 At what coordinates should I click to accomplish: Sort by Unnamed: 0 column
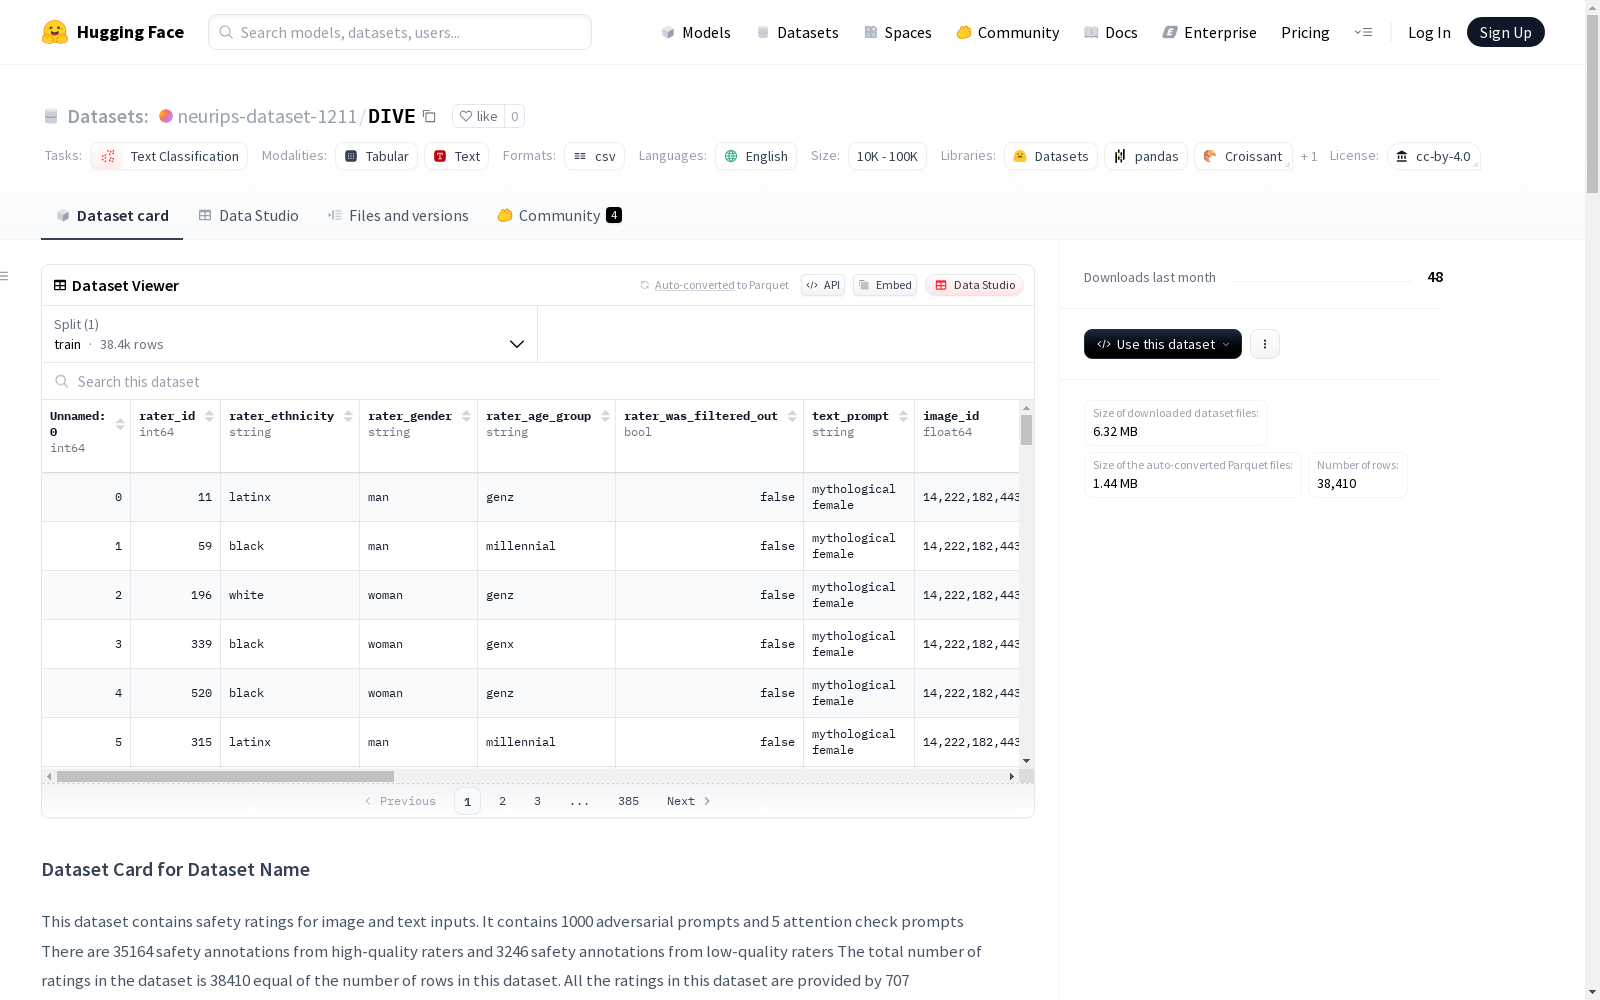[120, 424]
